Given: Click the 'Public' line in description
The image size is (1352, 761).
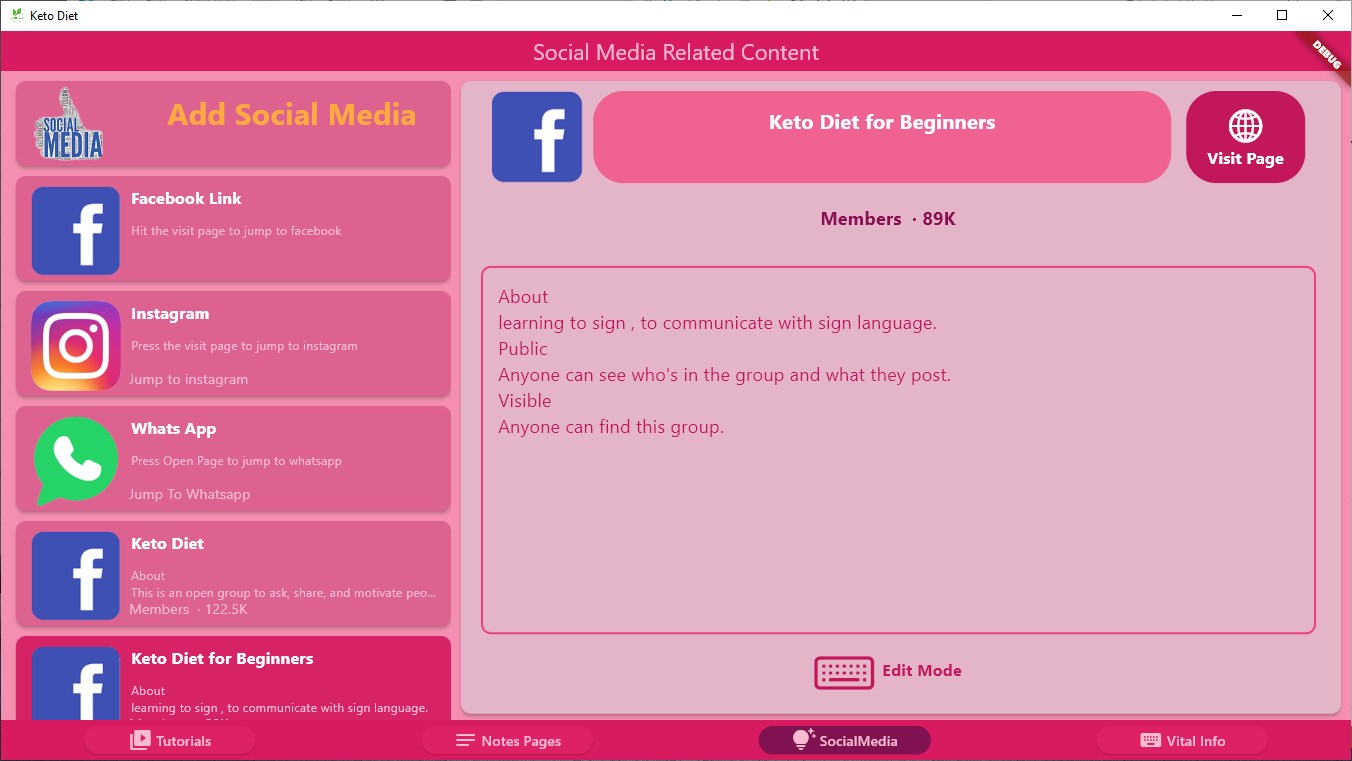Looking at the screenshot, I should (x=523, y=349).
